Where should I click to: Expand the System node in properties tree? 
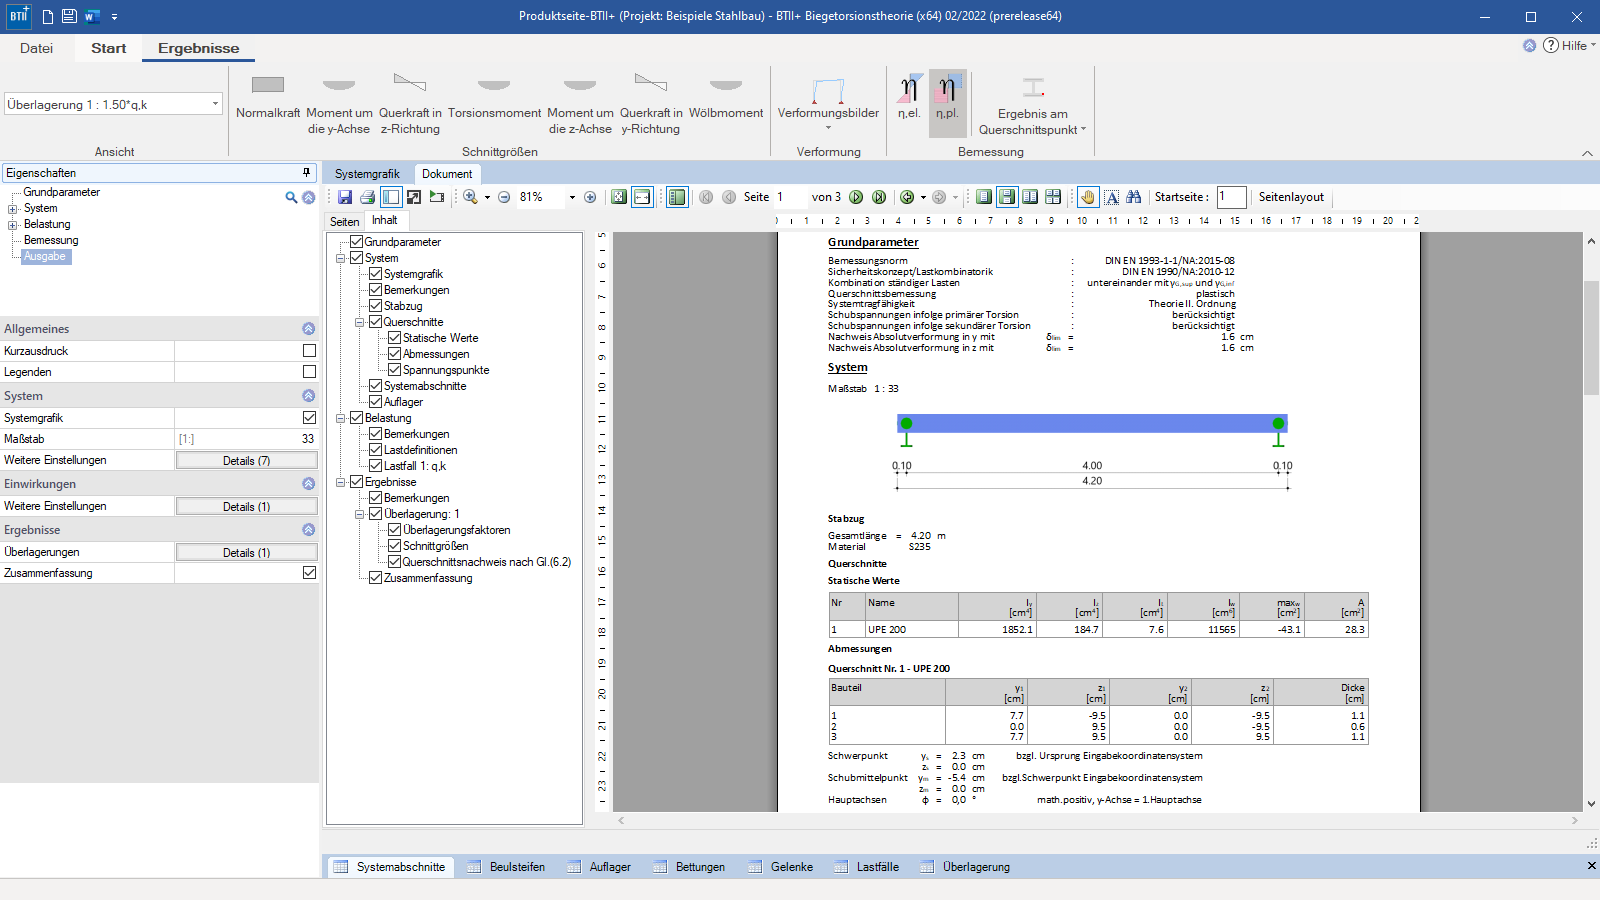click(13, 209)
